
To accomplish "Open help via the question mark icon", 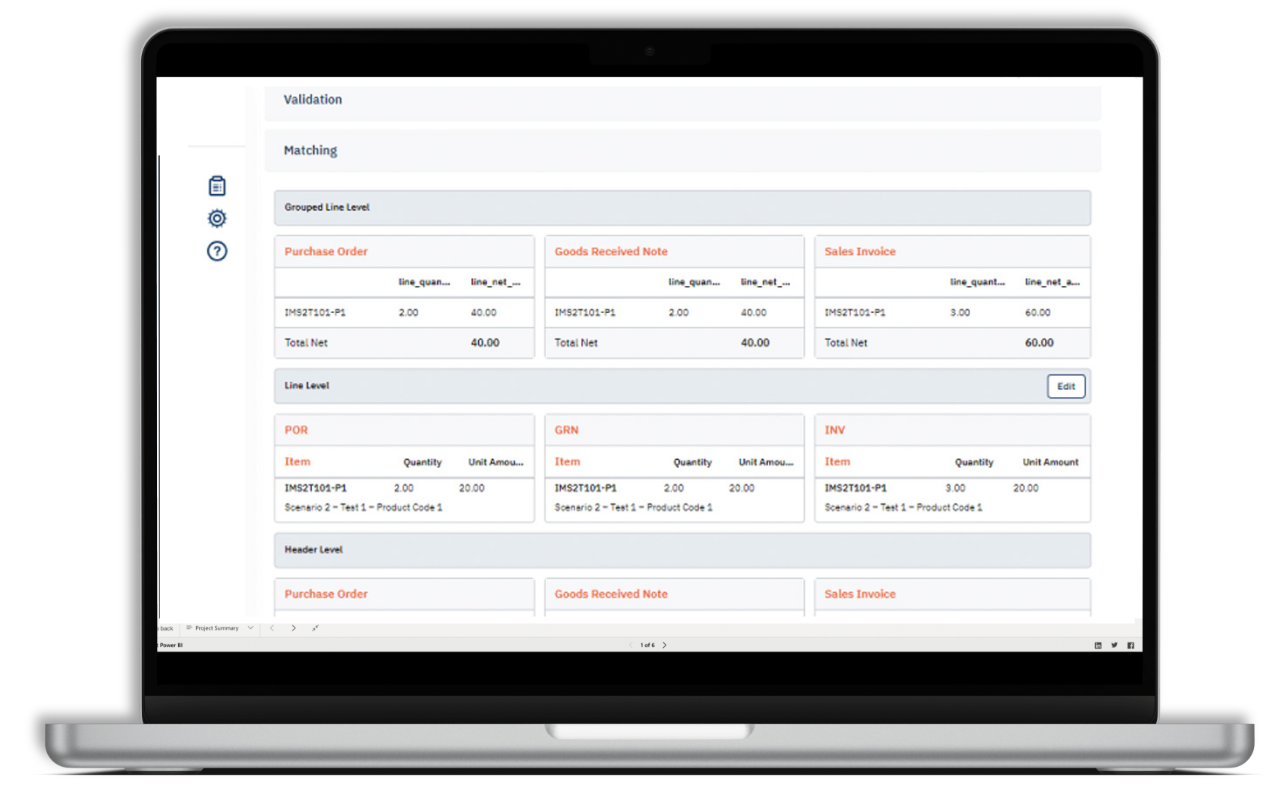I will point(216,251).
